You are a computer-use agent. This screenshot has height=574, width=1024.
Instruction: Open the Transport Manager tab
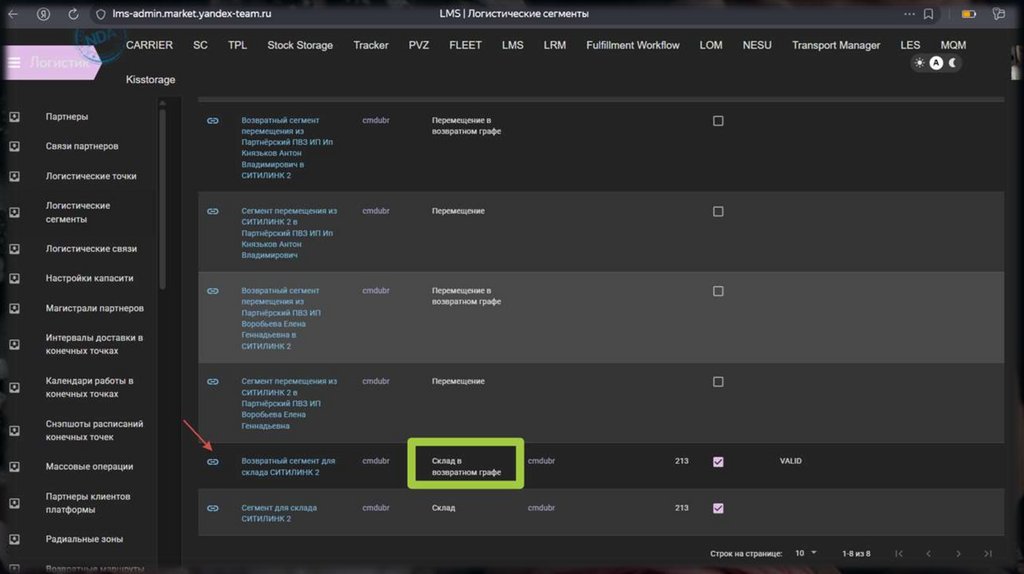click(836, 45)
